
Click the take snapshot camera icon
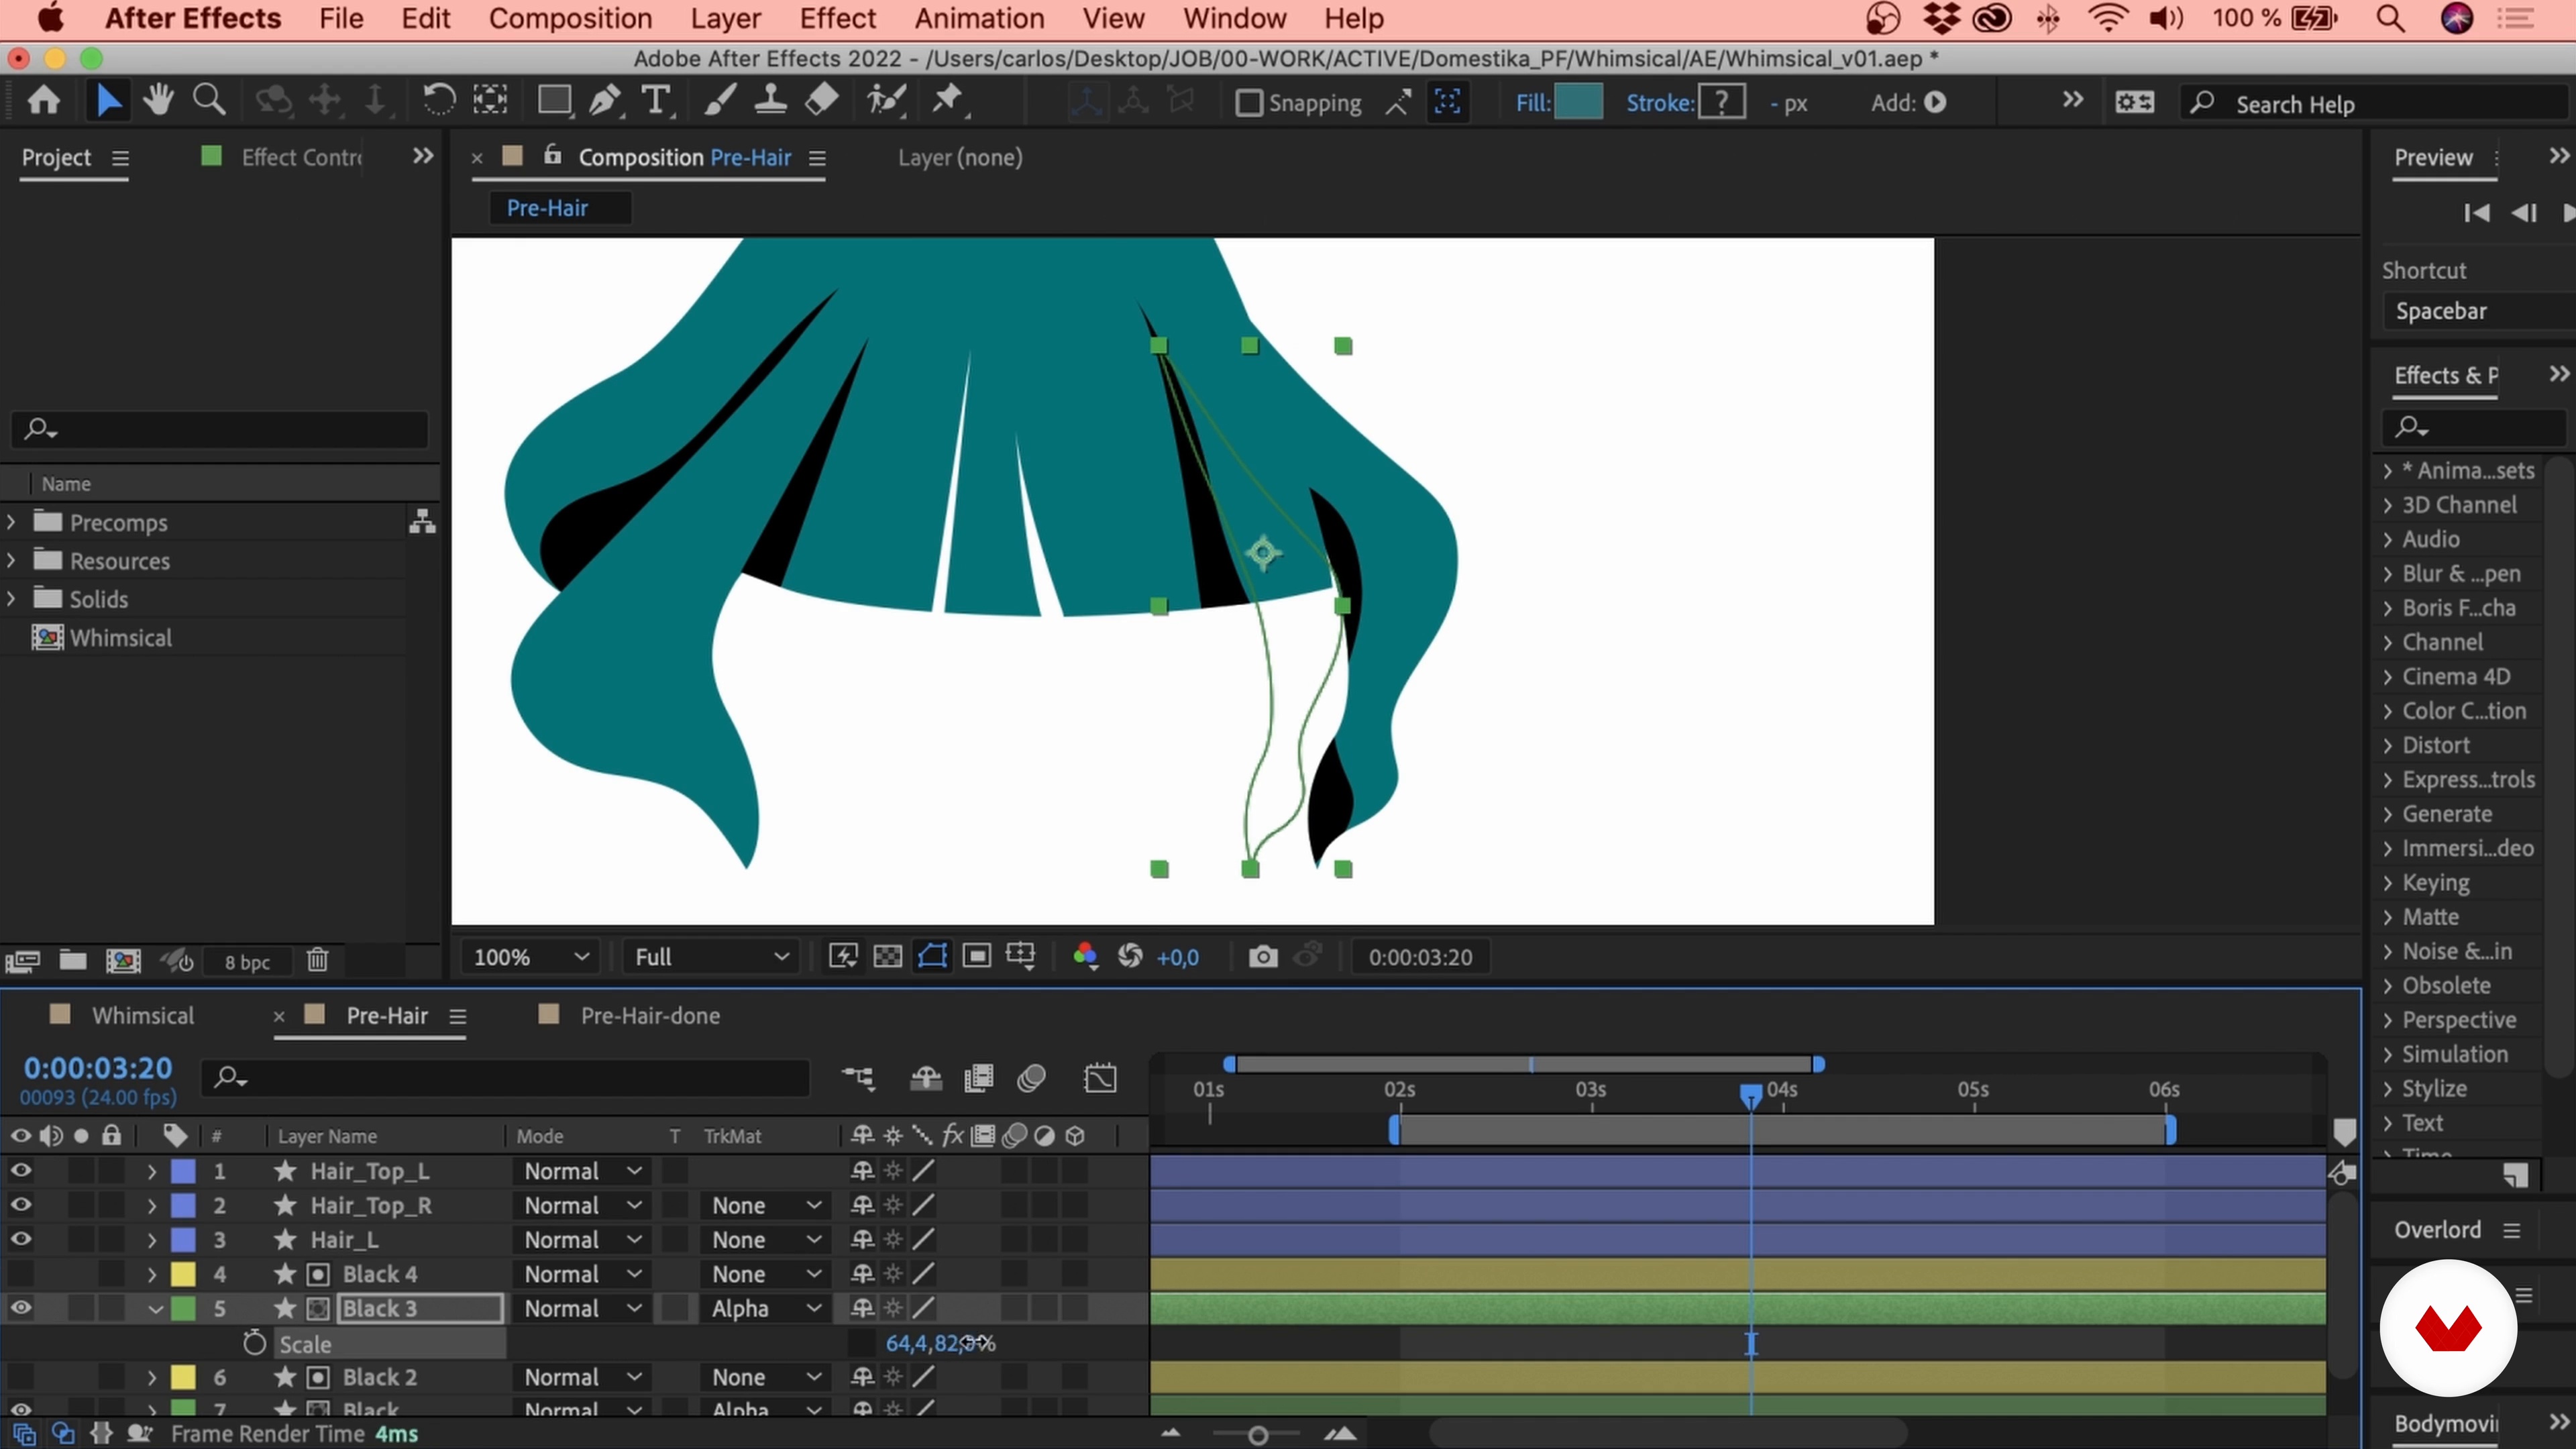[1263, 957]
